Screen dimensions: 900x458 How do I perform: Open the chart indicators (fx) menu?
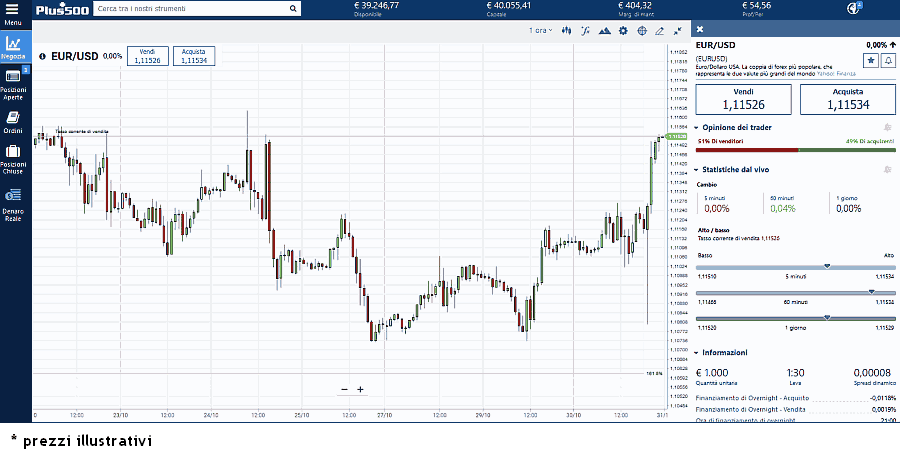tap(585, 31)
